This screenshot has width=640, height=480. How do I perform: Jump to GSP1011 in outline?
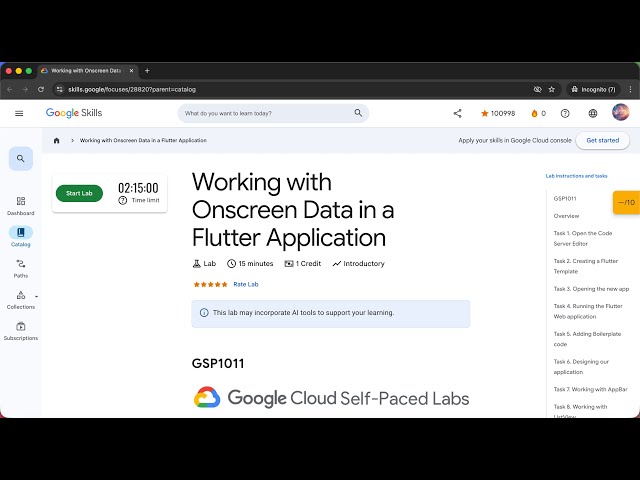565,199
